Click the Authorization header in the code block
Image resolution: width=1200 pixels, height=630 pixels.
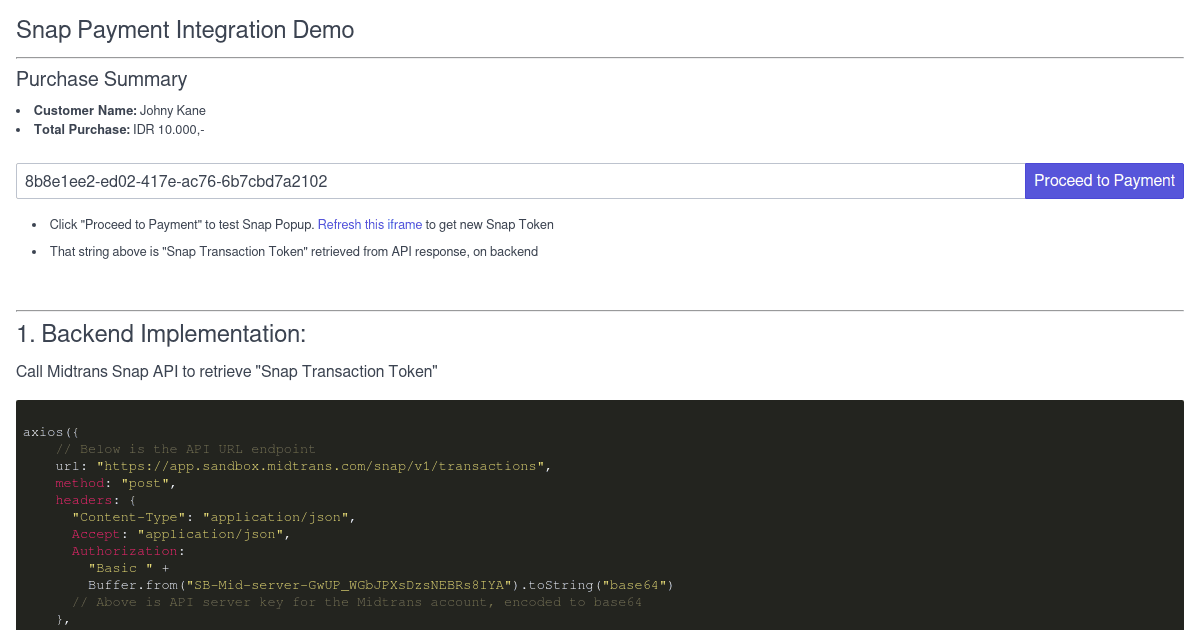pyautogui.click(x=124, y=551)
